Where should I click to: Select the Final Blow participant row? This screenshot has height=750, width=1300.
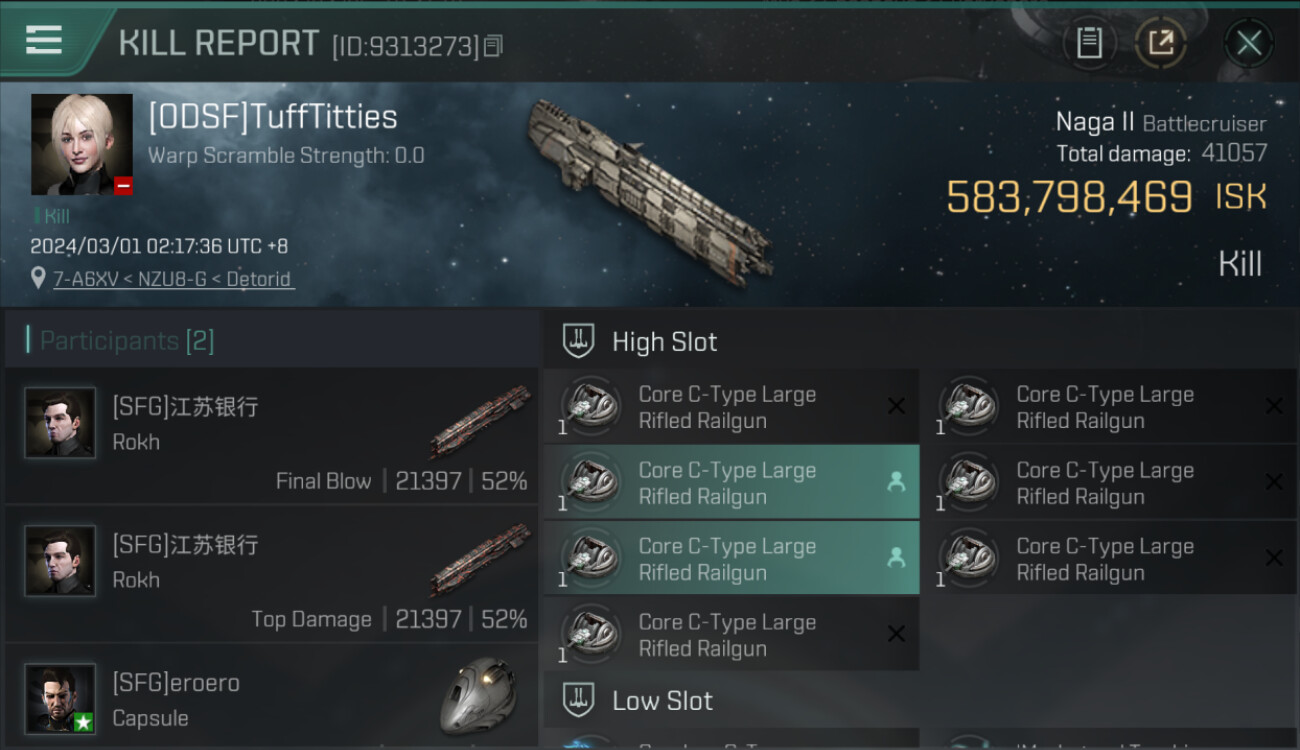272,435
